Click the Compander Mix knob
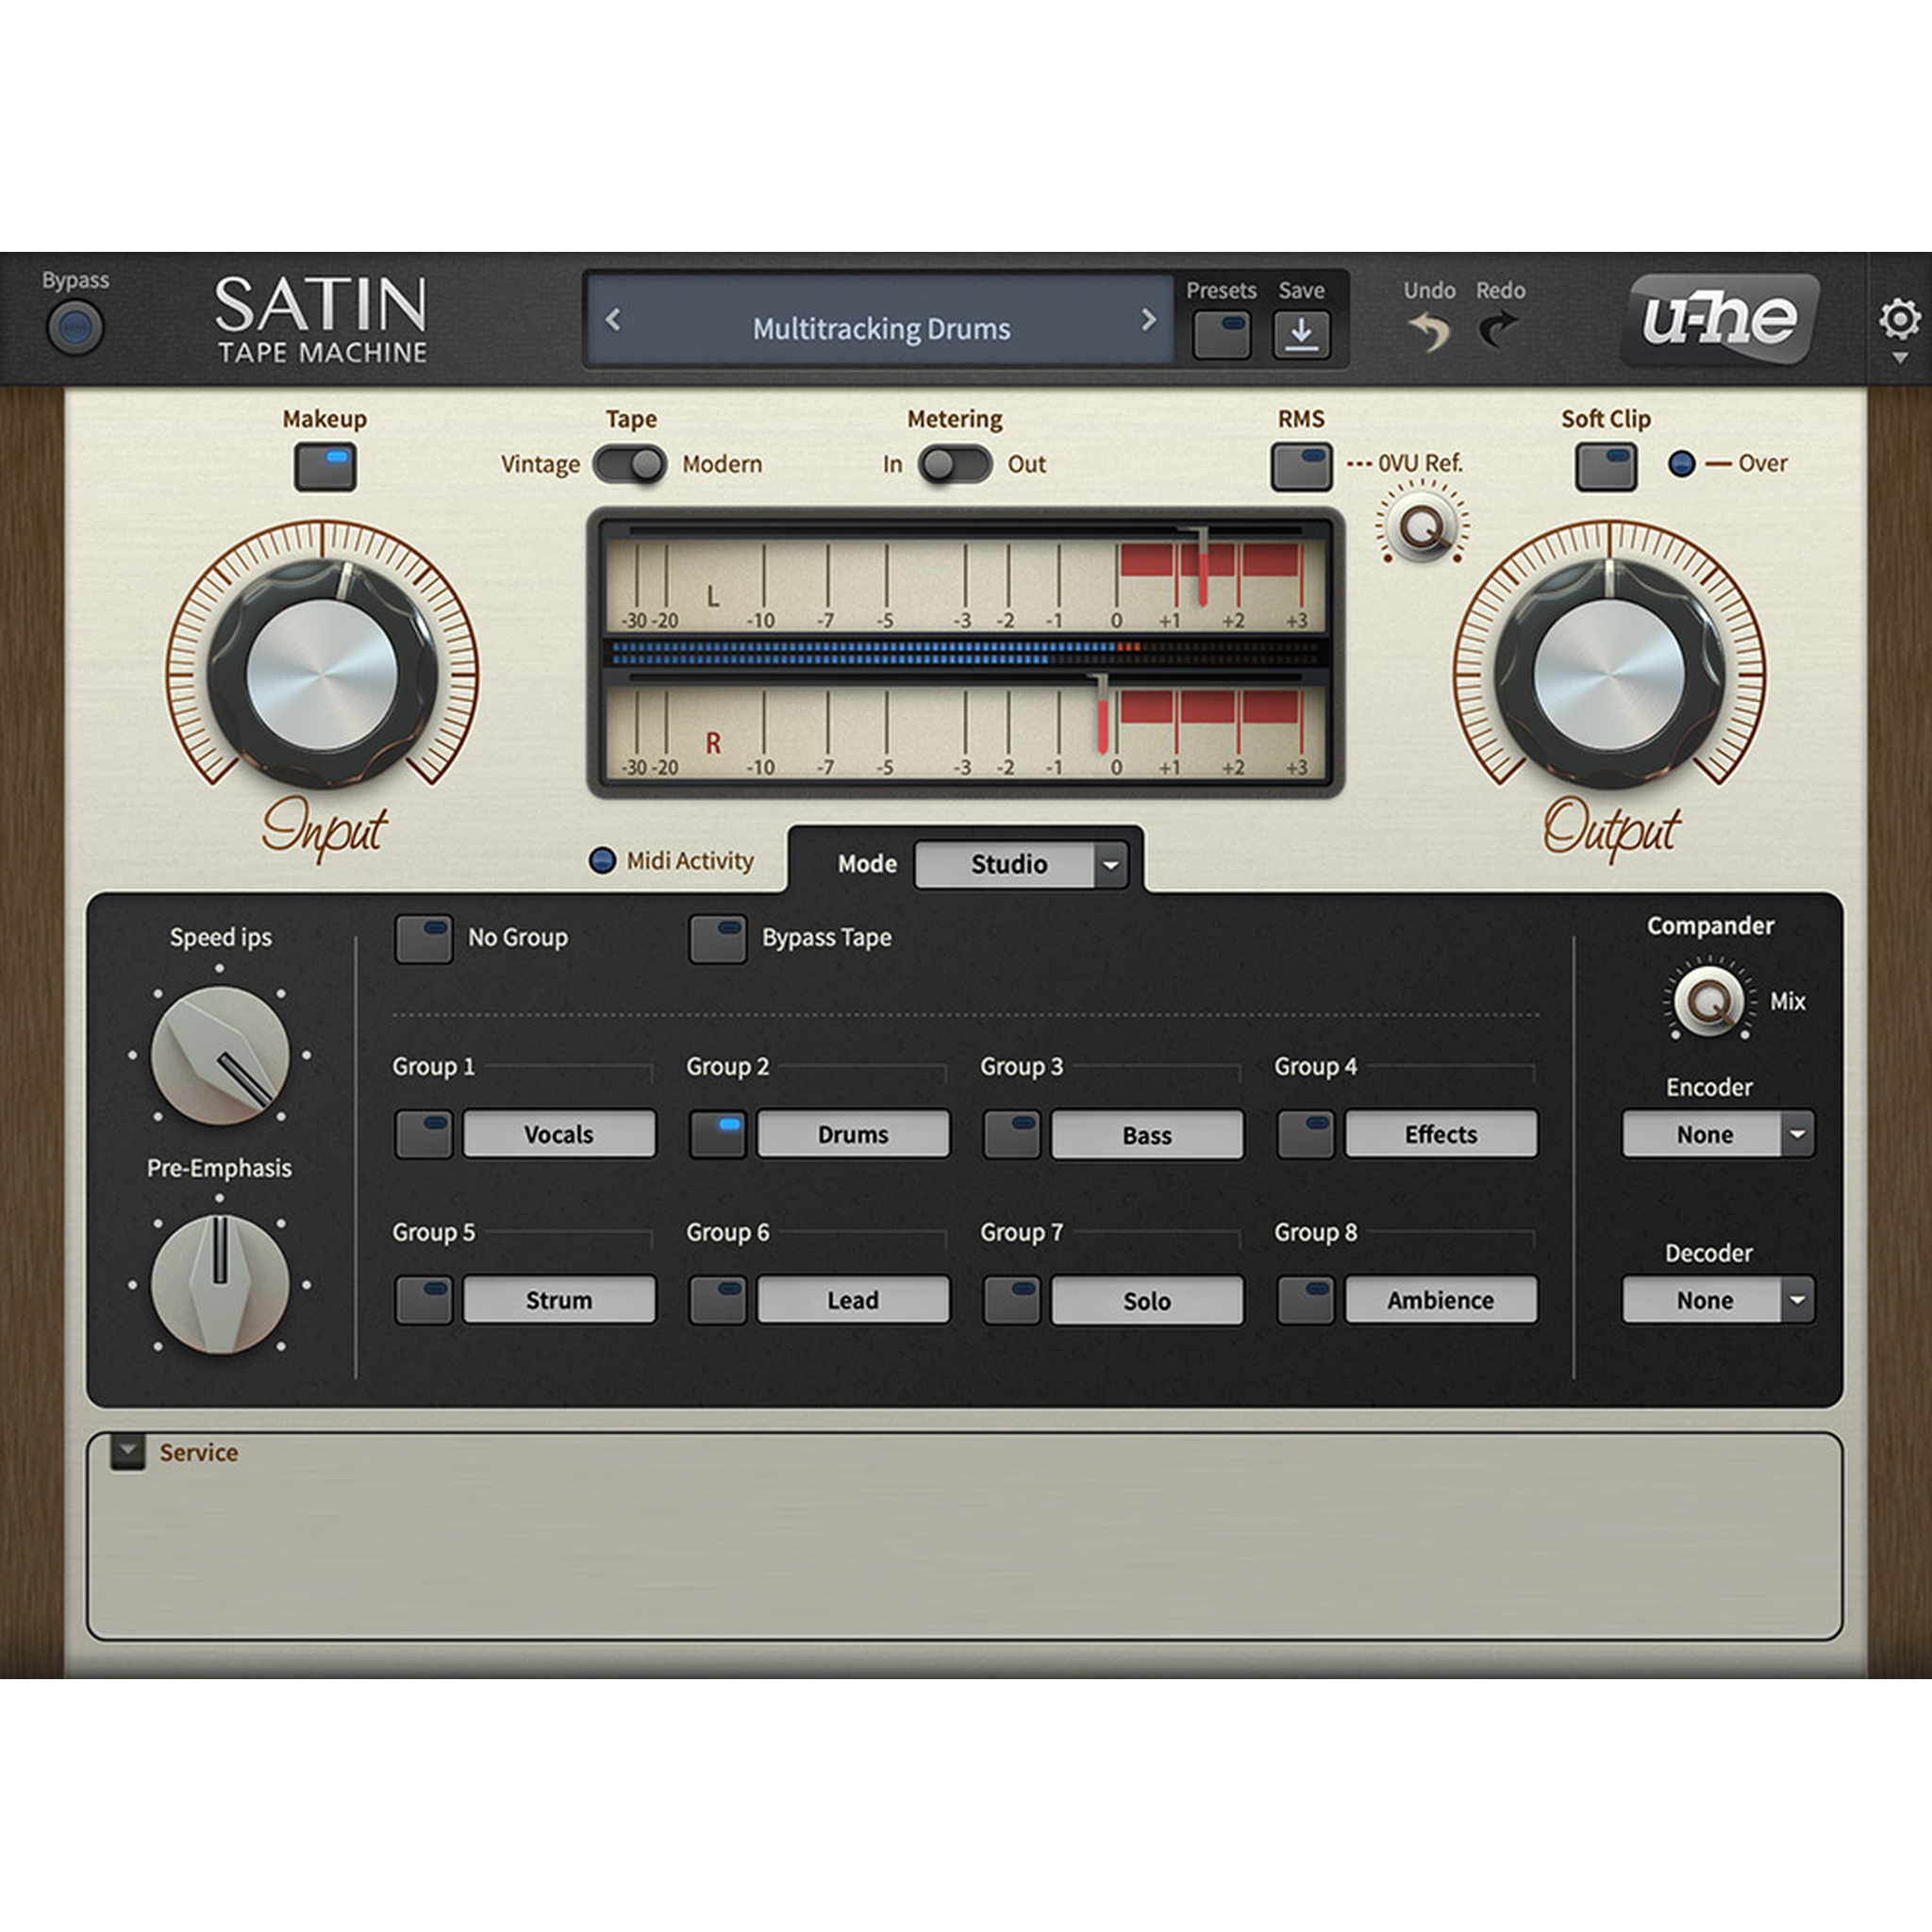This screenshot has width=1932, height=1932. coord(1710,1001)
